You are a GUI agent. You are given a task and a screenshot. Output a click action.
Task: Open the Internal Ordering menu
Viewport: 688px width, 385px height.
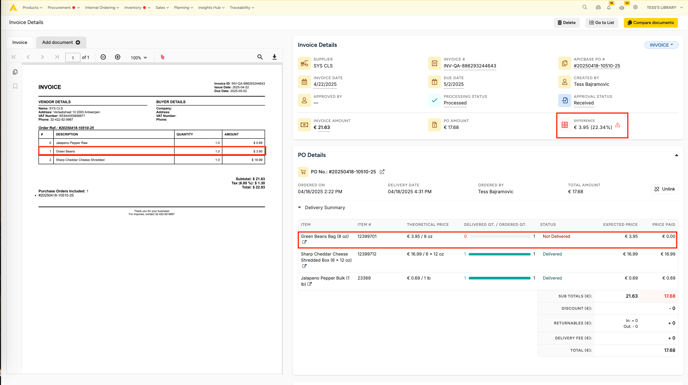pyautogui.click(x=101, y=8)
